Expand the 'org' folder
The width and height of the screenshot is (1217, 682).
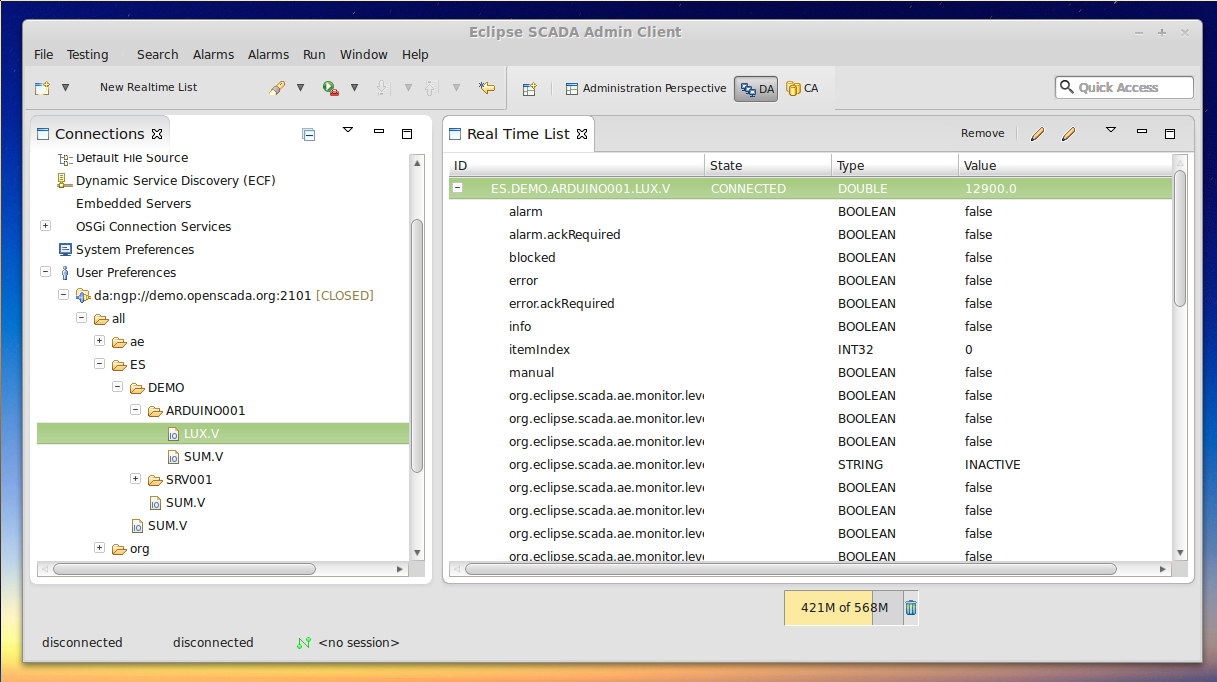(99, 548)
